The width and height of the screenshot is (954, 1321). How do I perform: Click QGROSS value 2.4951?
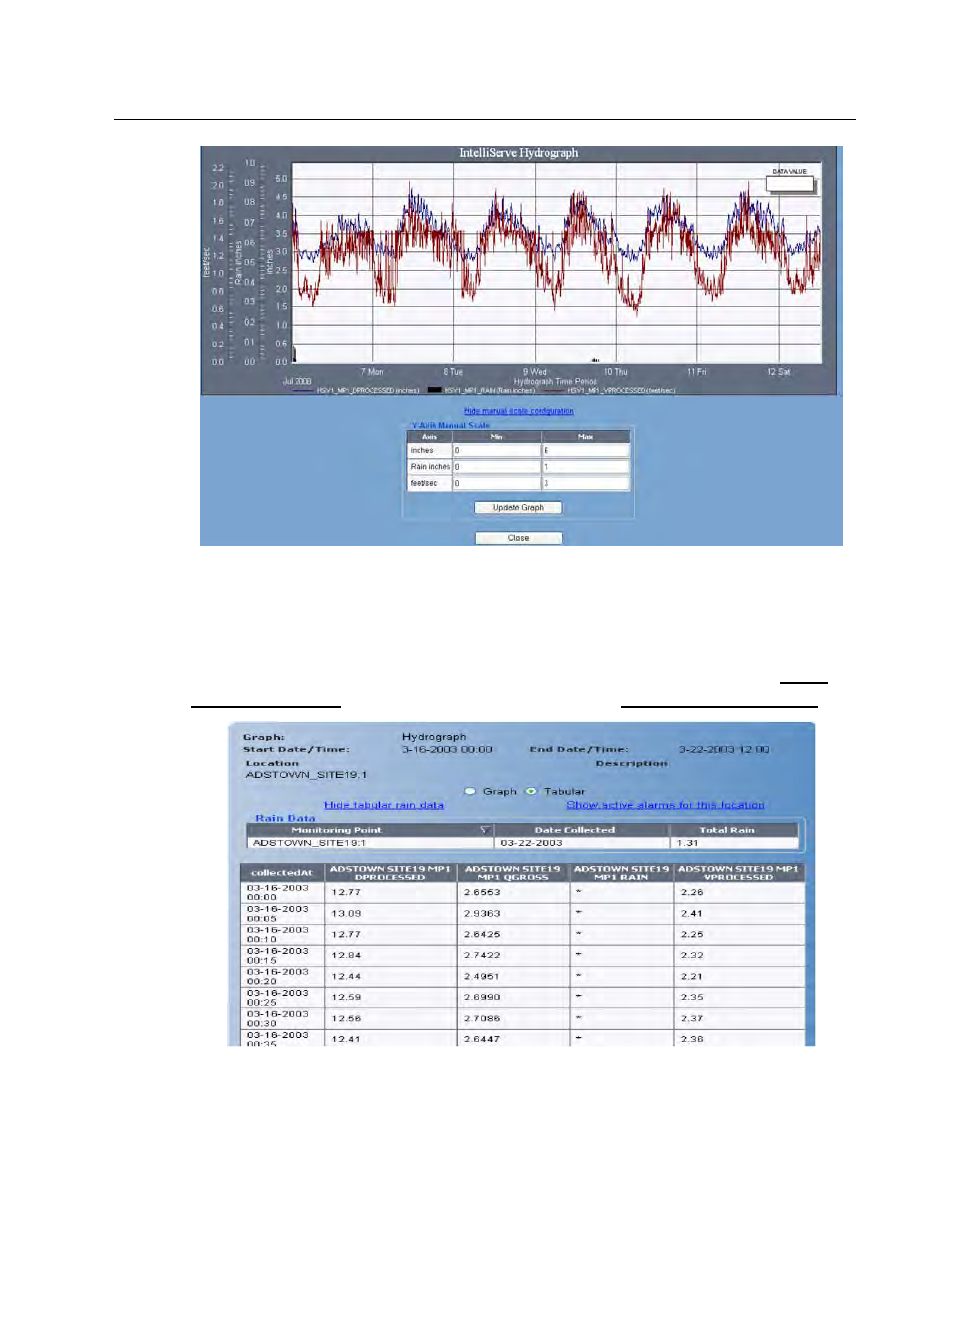pyautogui.click(x=482, y=977)
